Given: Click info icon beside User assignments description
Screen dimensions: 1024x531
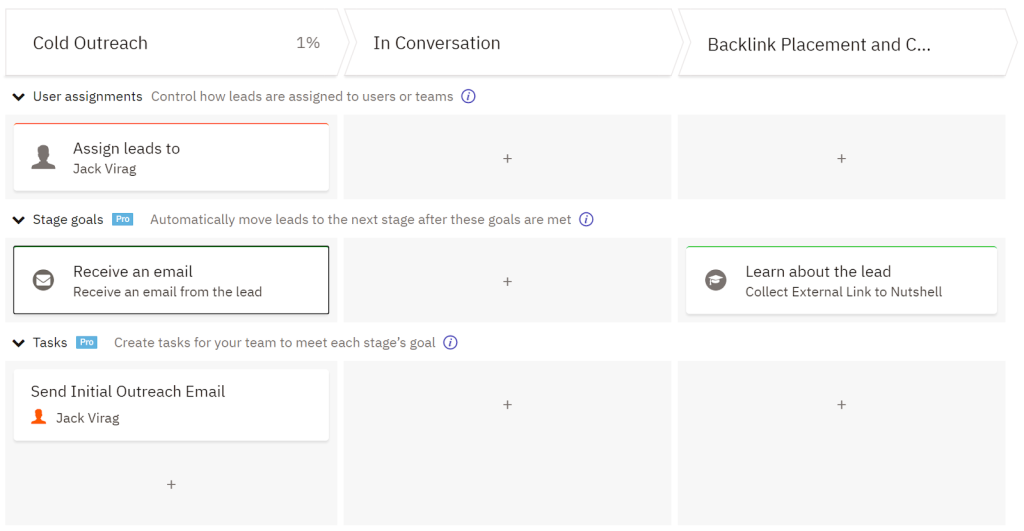Looking at the screenshot, I should coord(468,96).
